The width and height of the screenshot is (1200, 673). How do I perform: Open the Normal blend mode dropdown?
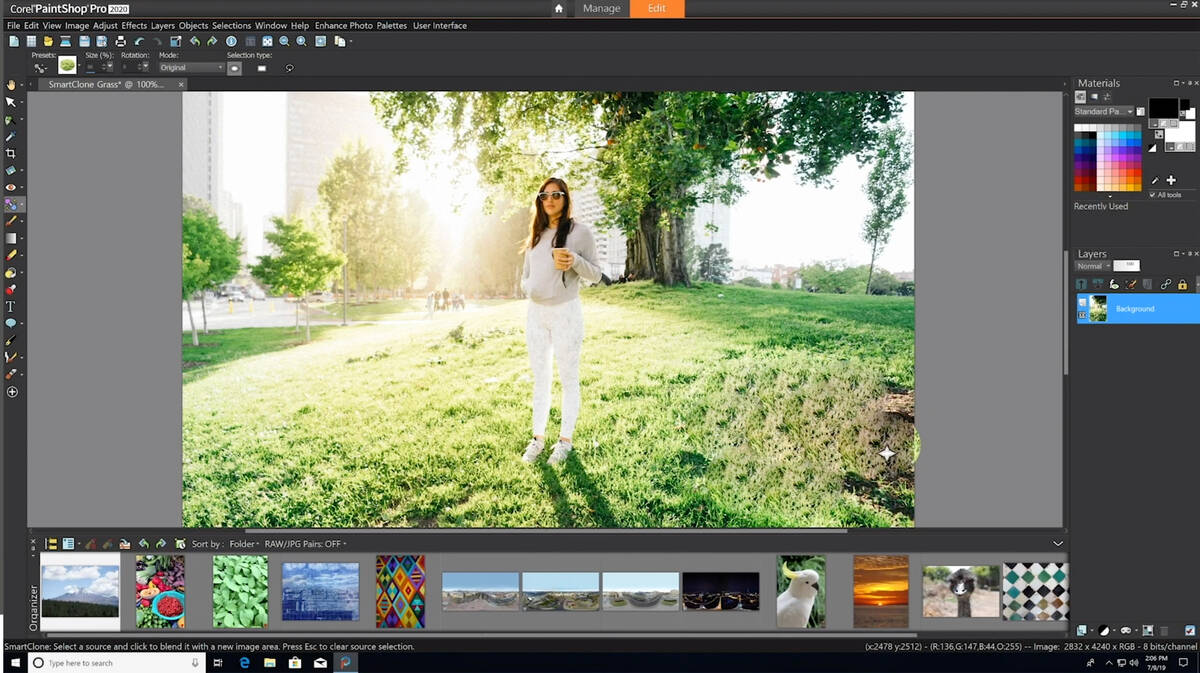(x=1092, y=266)
